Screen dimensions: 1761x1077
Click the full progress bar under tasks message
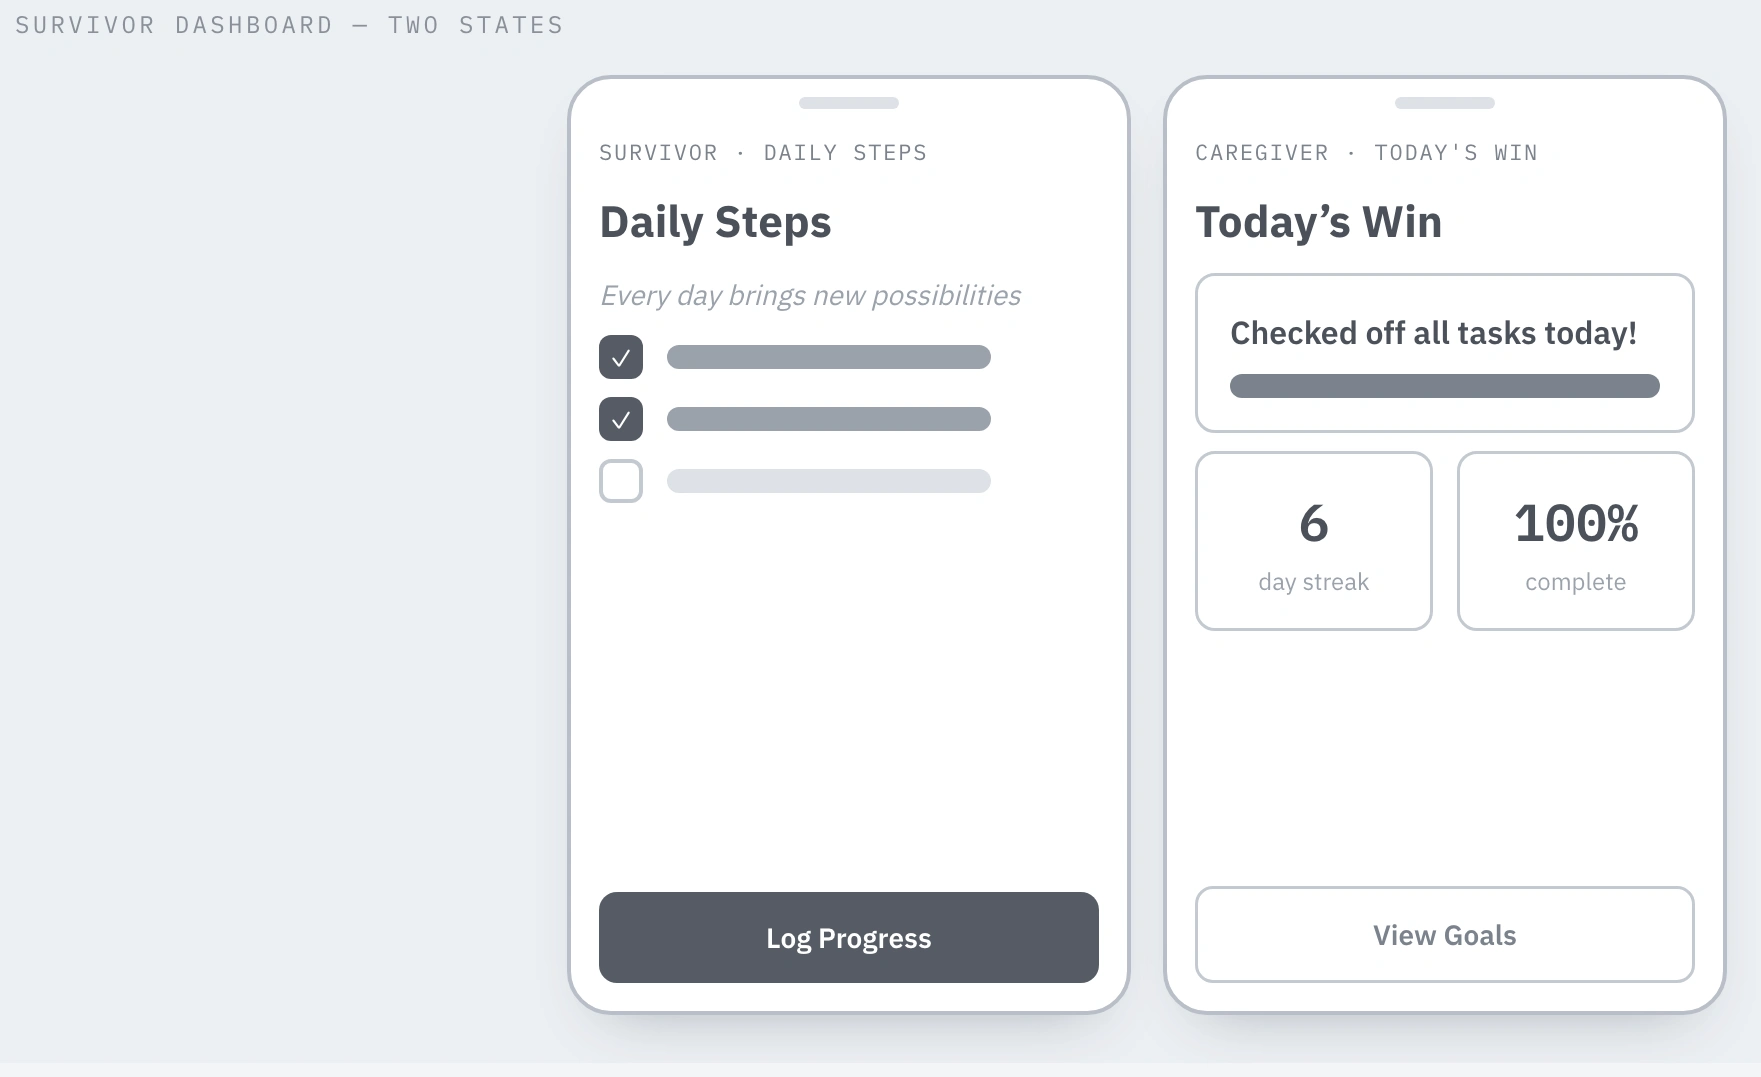(1445, 386)
